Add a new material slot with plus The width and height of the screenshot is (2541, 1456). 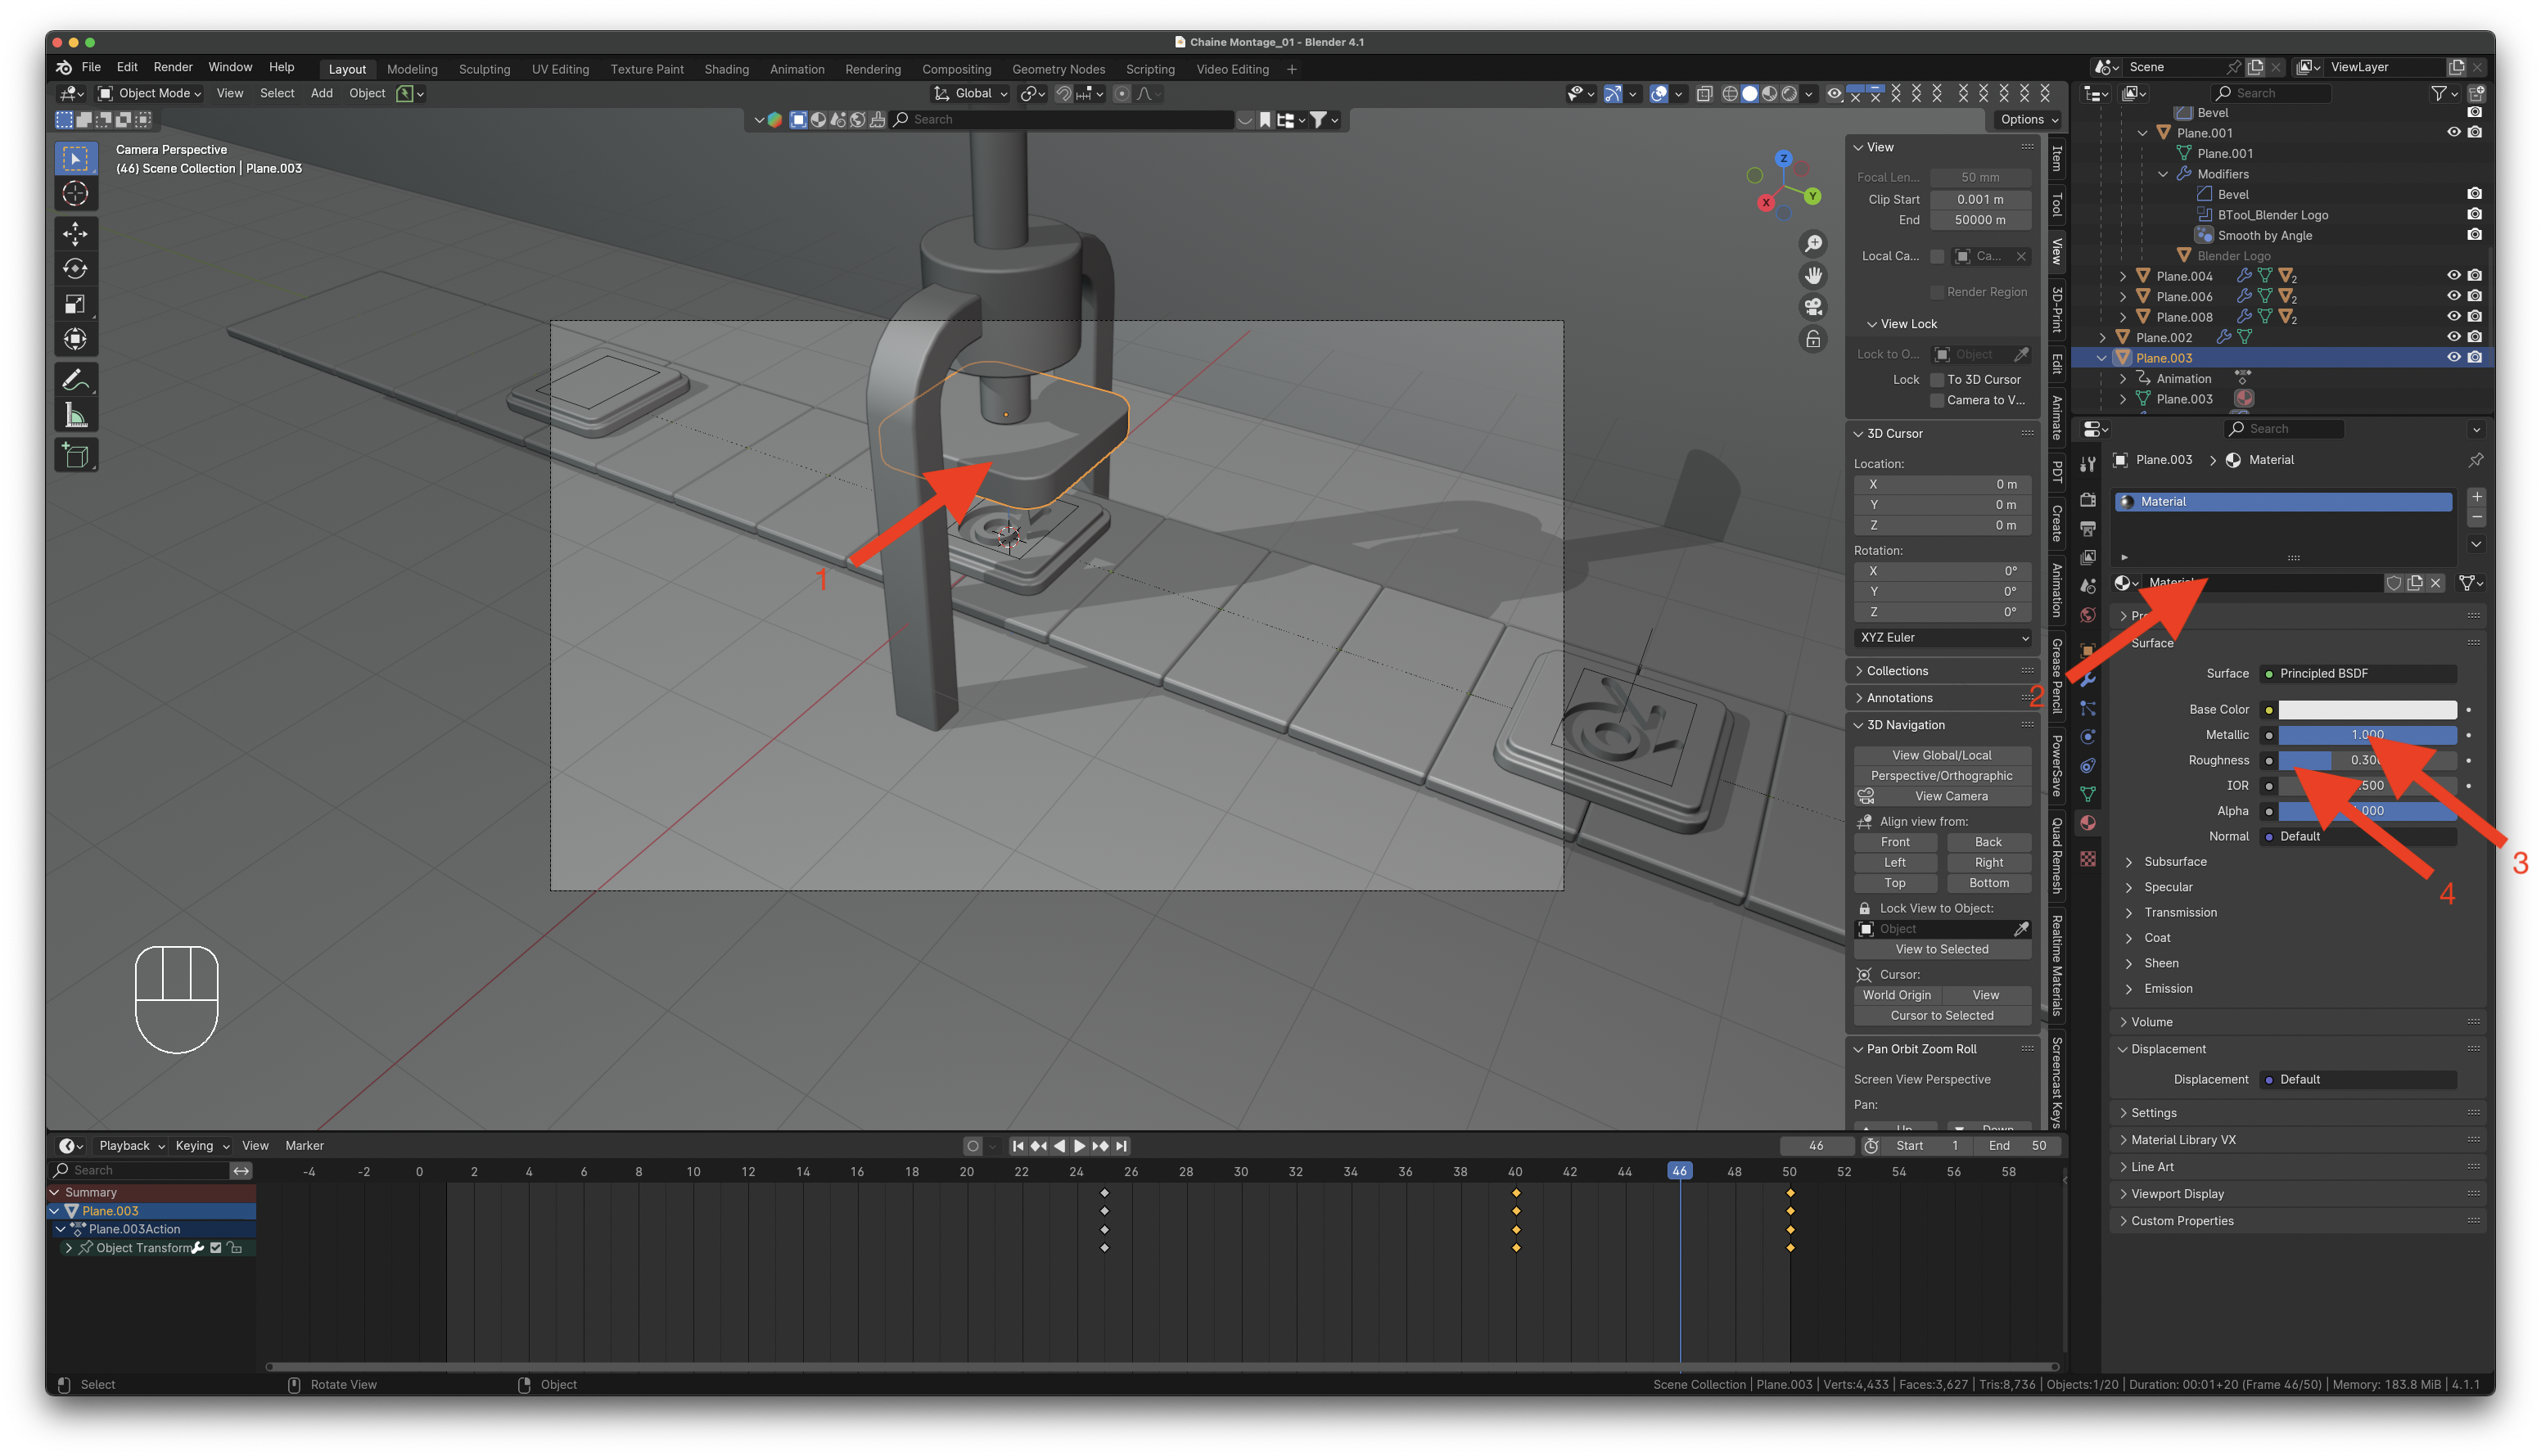tap(2476, 497)
